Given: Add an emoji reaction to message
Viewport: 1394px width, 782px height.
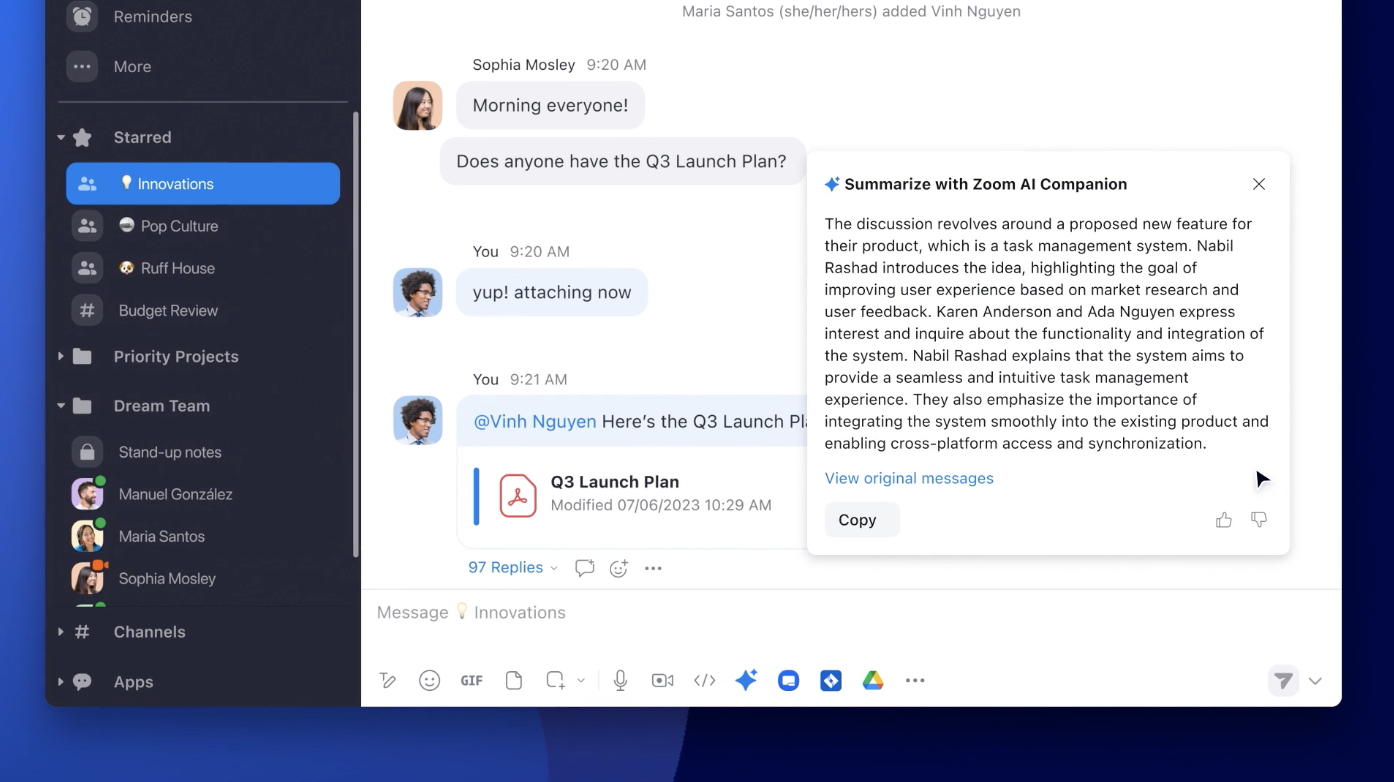Looking at the screenshot, I should (619, 568).
